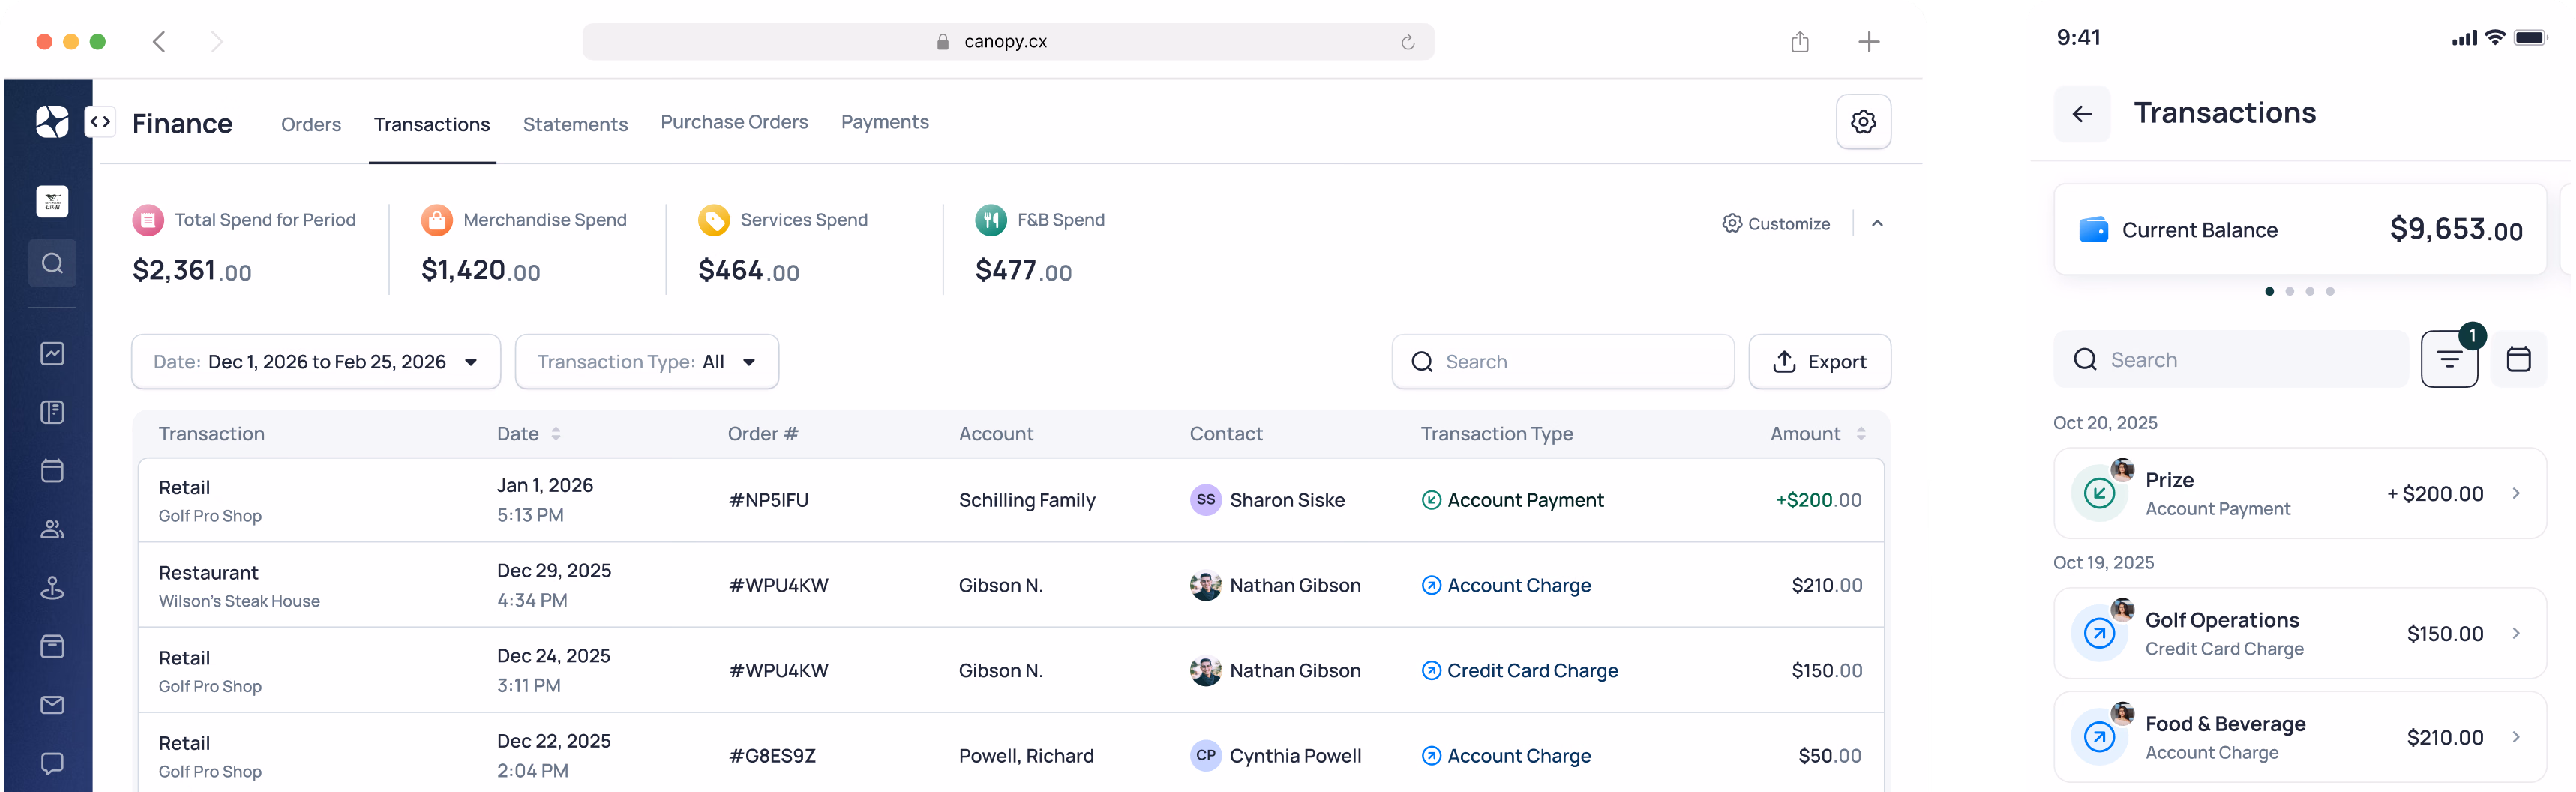
Task: Open Prize transaction details chevron
Action: [x=2516, y=493]
